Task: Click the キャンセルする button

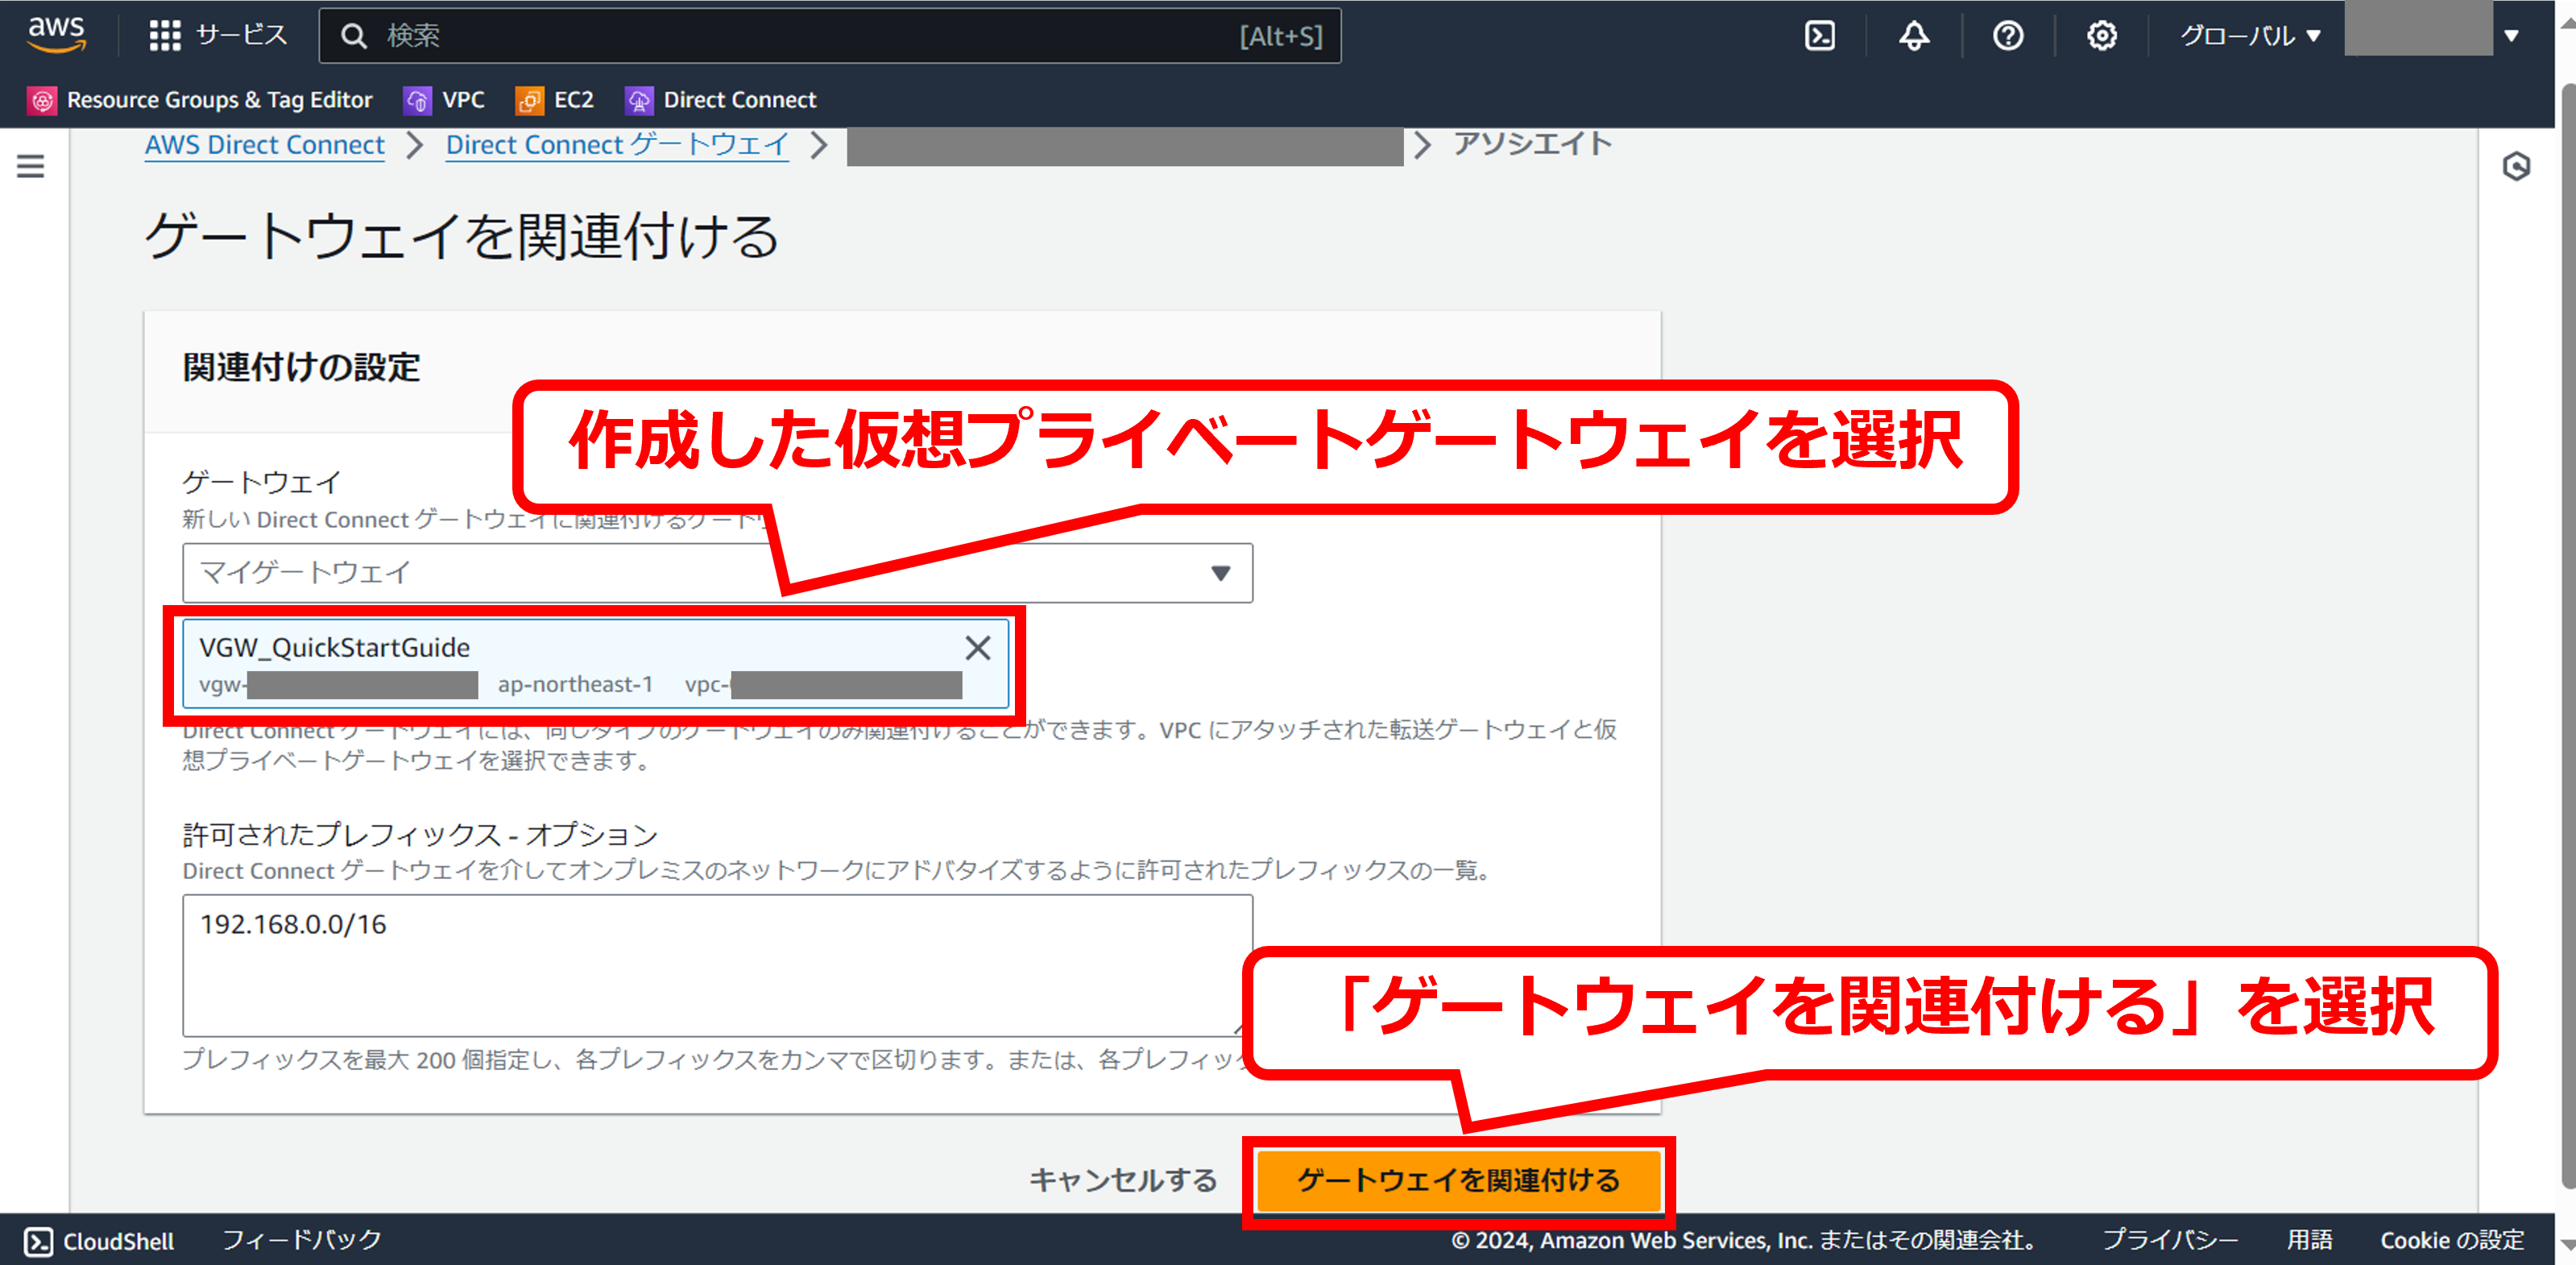Action: (x=1123, y=1180)
